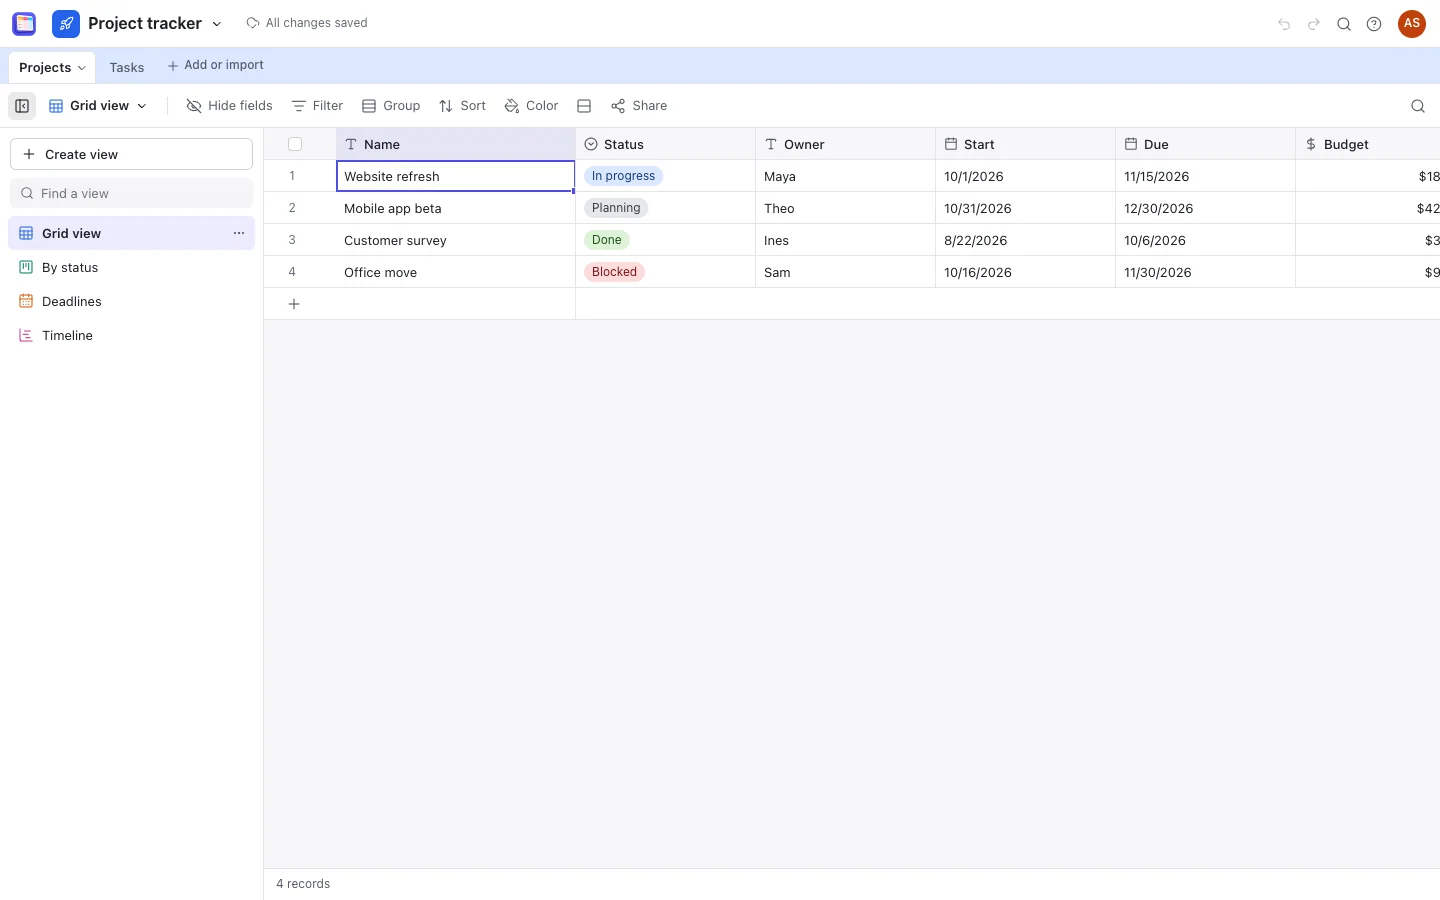The height and width of the screenshot is (900, 1440).
Task: Open the Filter tool
Action: pyautogui.click(x=317, y=106)
